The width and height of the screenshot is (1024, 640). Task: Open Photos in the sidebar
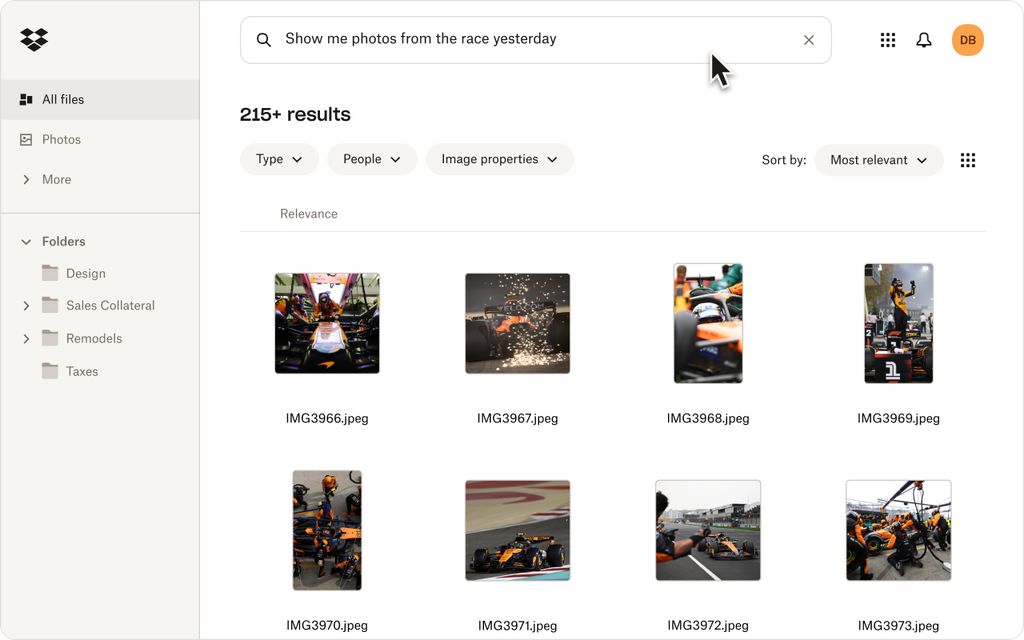[60, 139]
